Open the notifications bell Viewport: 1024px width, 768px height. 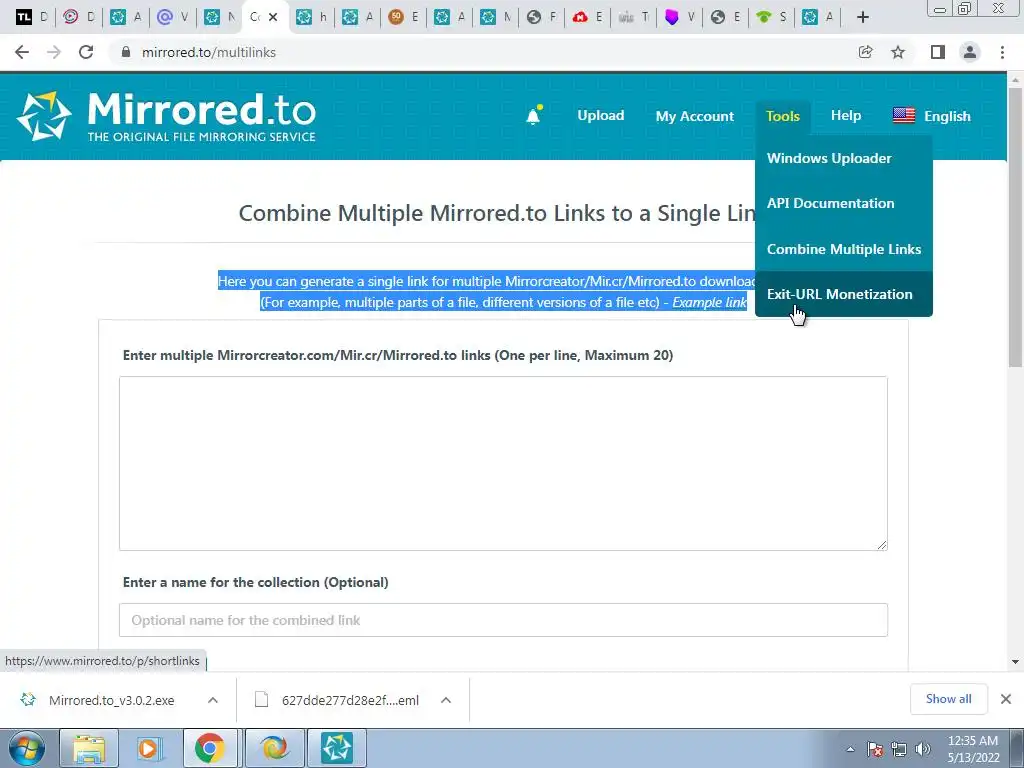(x=534, y=116)
